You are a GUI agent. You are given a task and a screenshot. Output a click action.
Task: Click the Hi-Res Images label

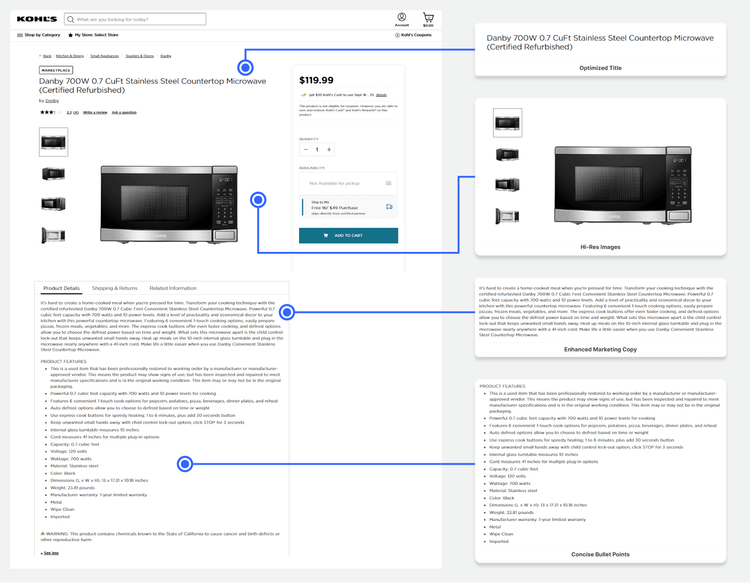(600, 247)
